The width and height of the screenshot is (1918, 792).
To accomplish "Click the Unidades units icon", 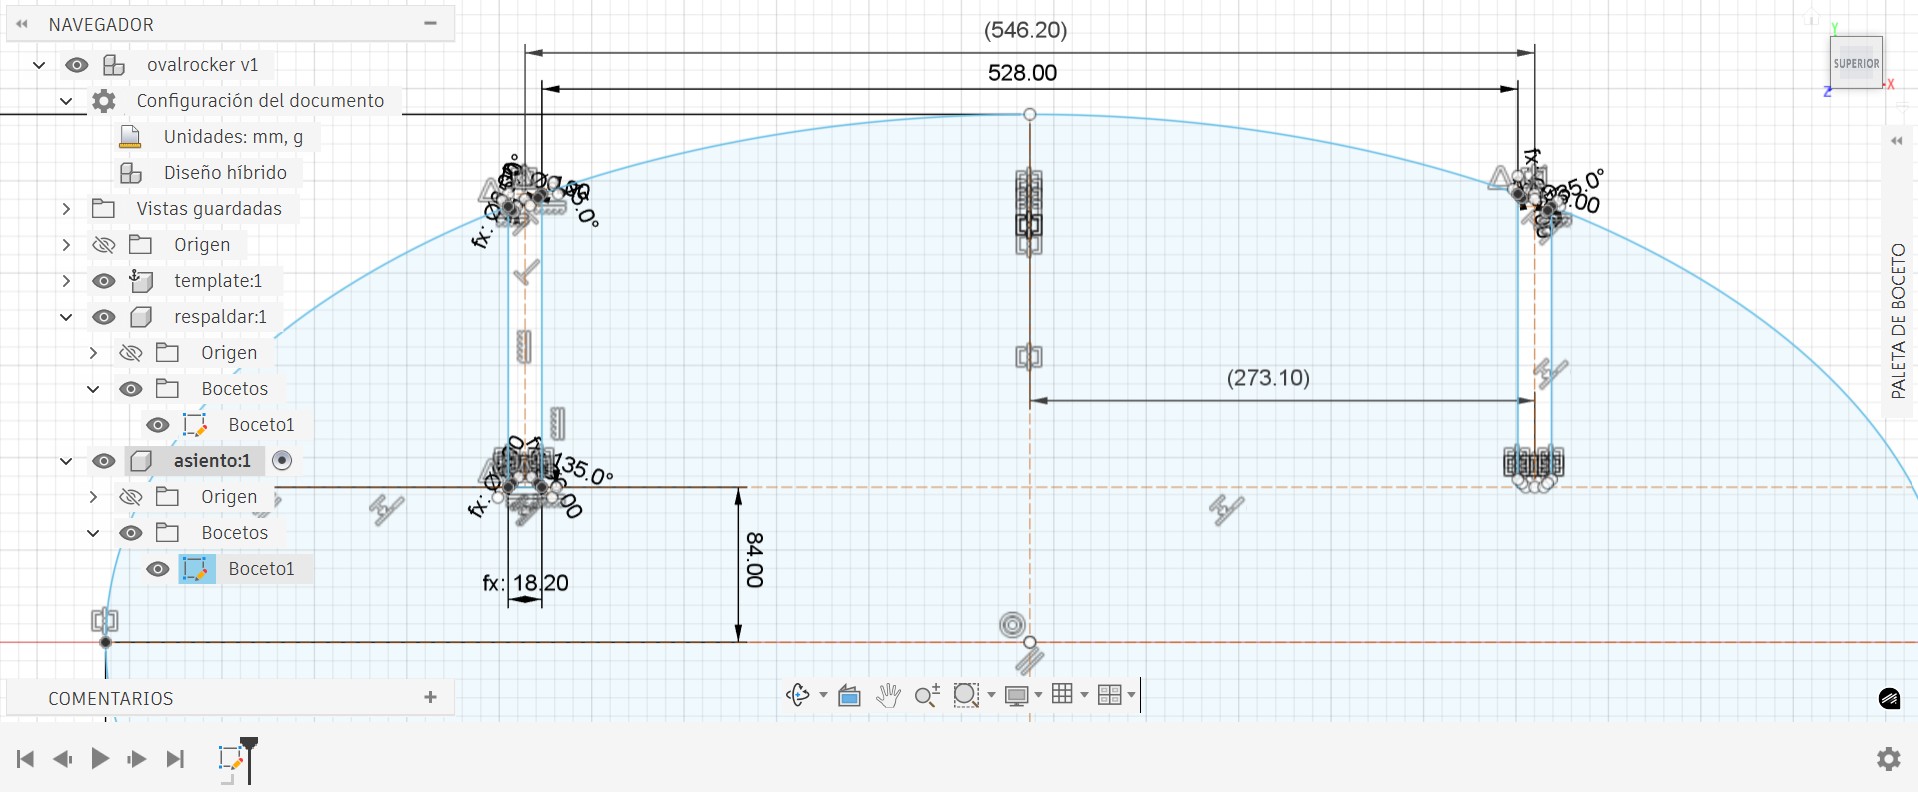I will click(130, 137).
